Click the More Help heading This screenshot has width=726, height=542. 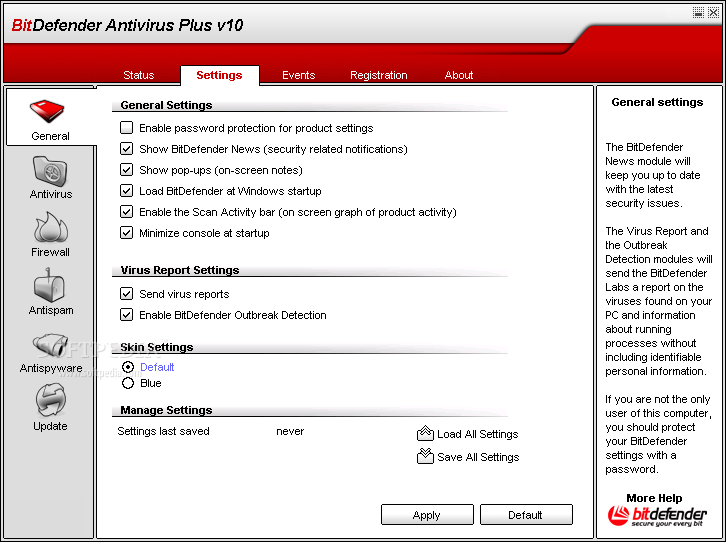click(654, 498)
